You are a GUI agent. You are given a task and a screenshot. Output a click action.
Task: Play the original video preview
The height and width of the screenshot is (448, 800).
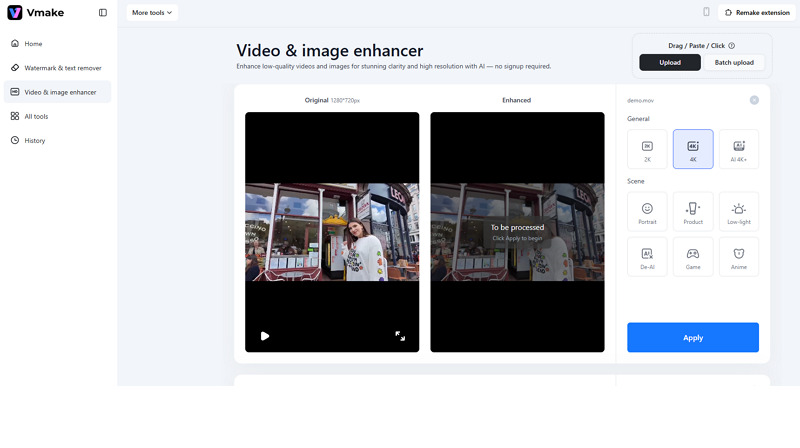point(265,336)
